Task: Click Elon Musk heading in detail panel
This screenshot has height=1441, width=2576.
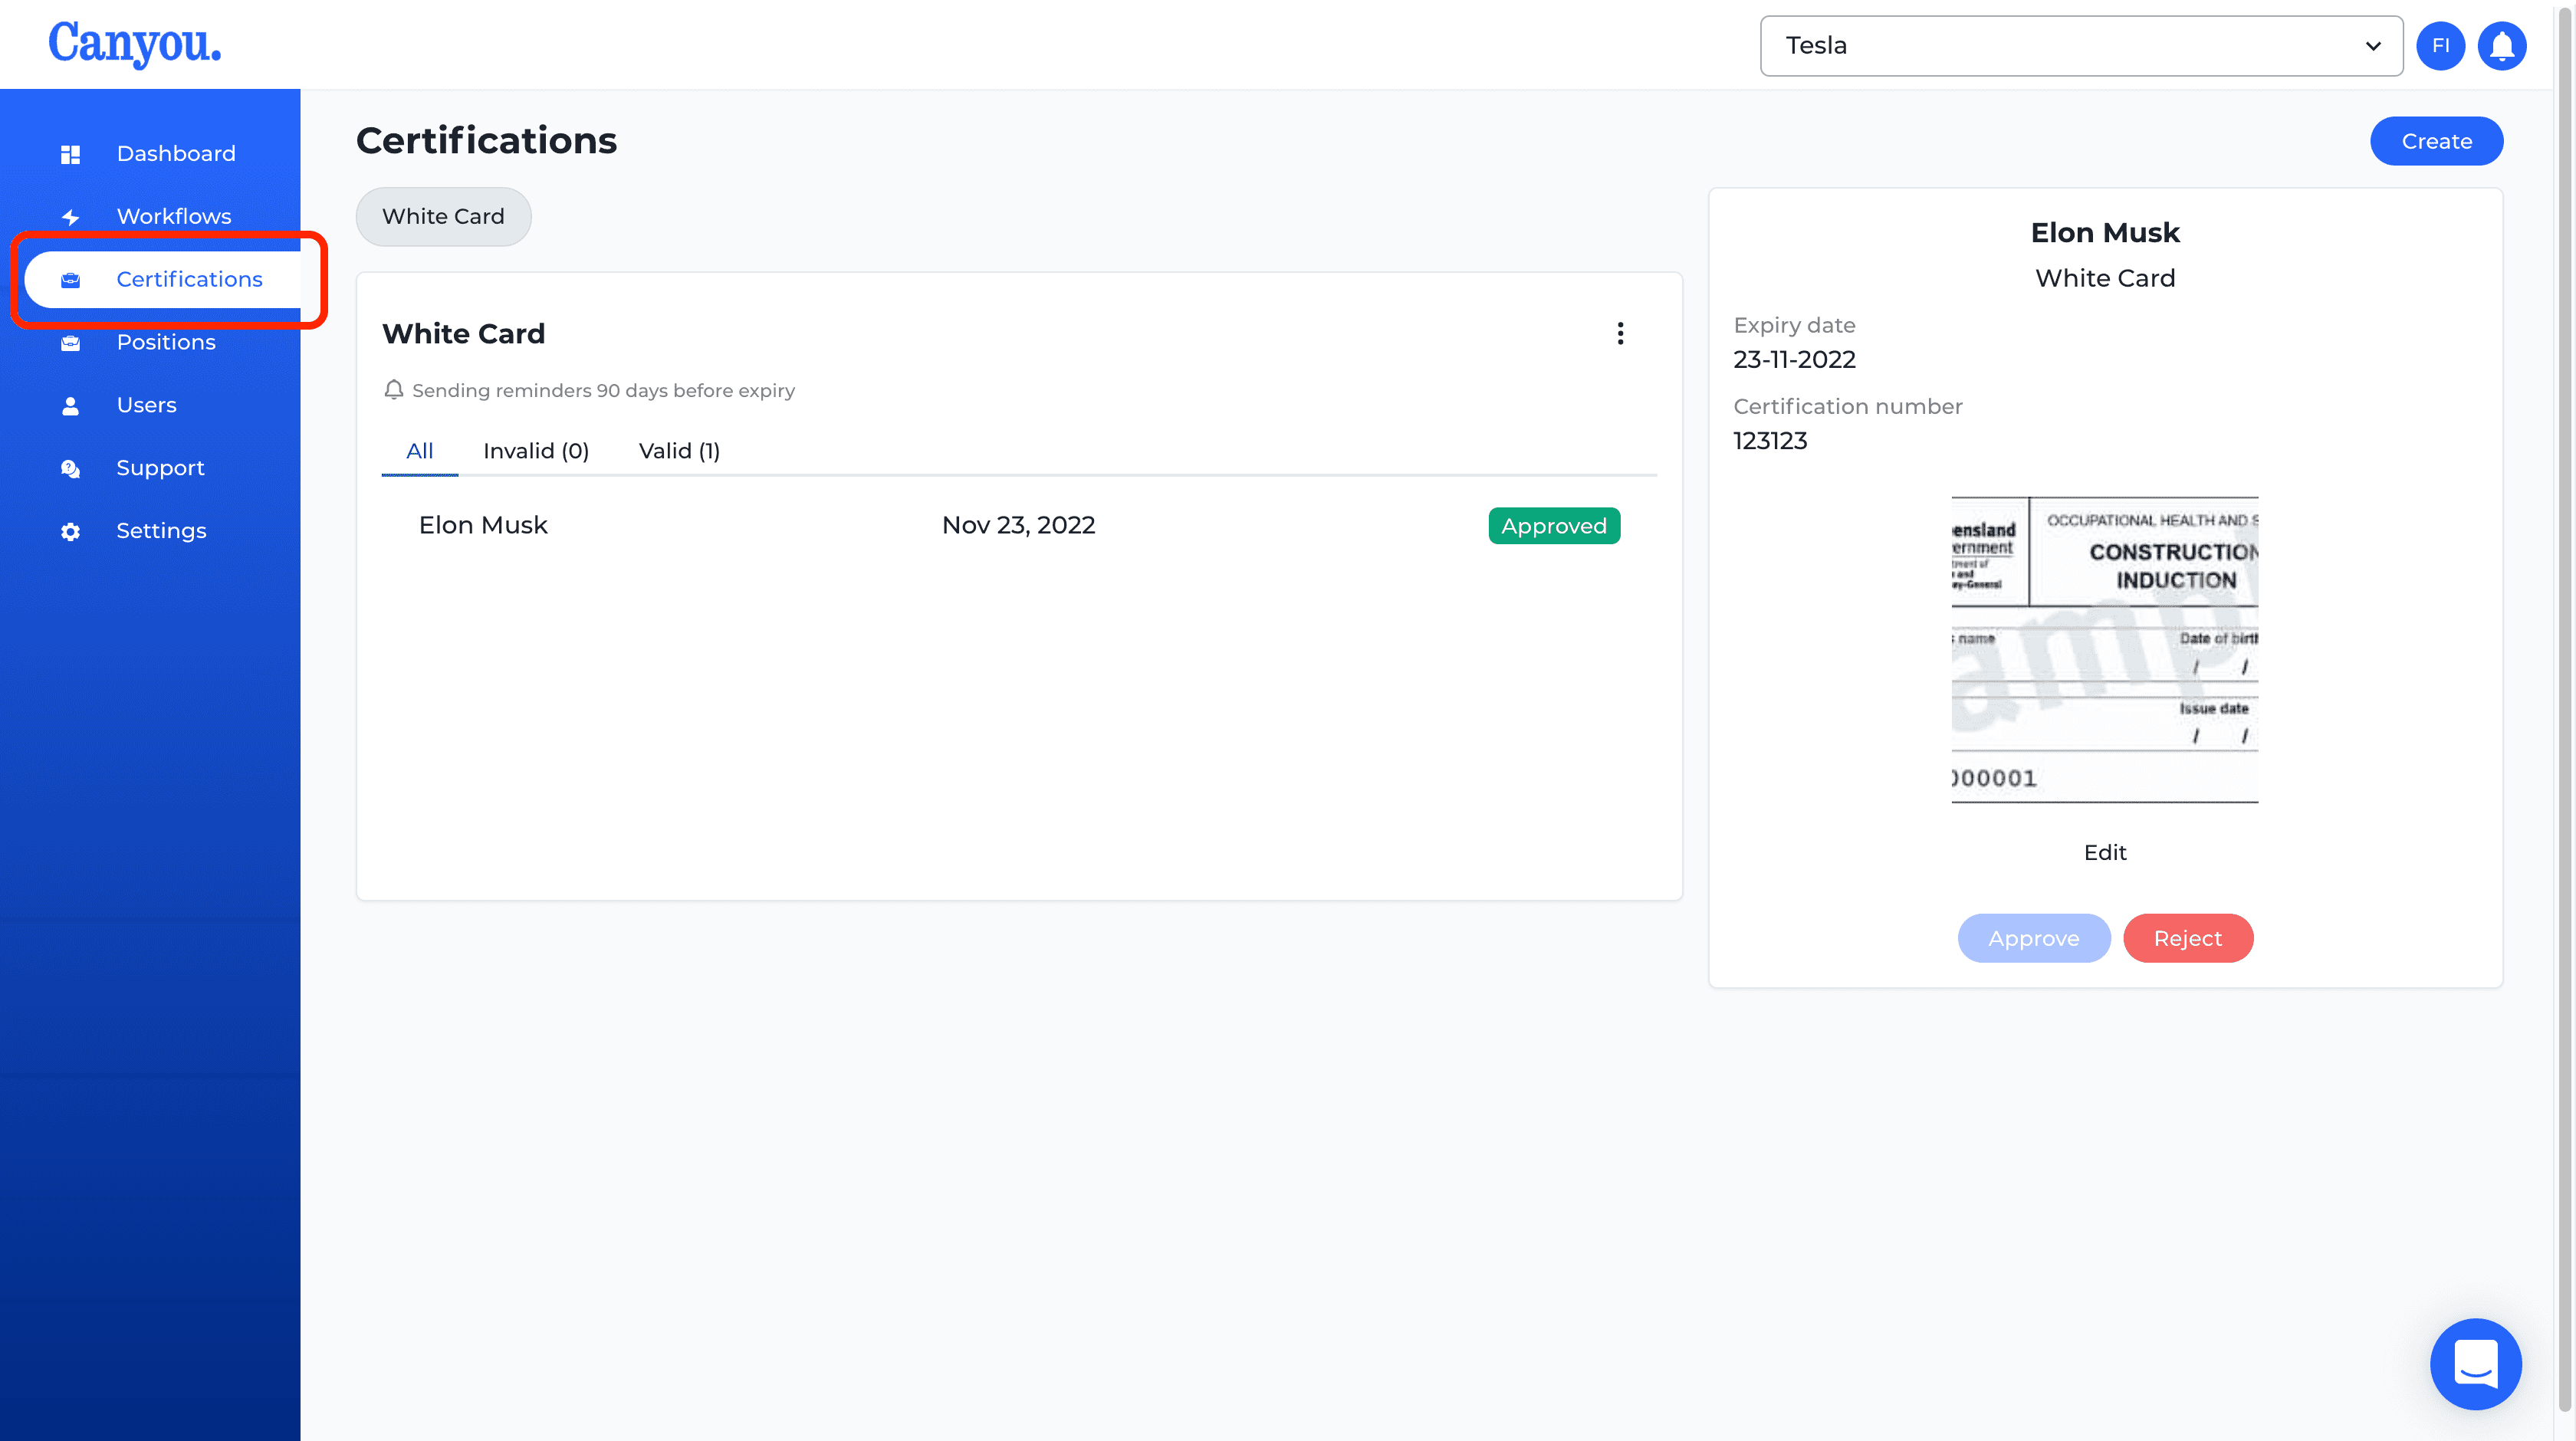Action: click(x=2104, y=233)
